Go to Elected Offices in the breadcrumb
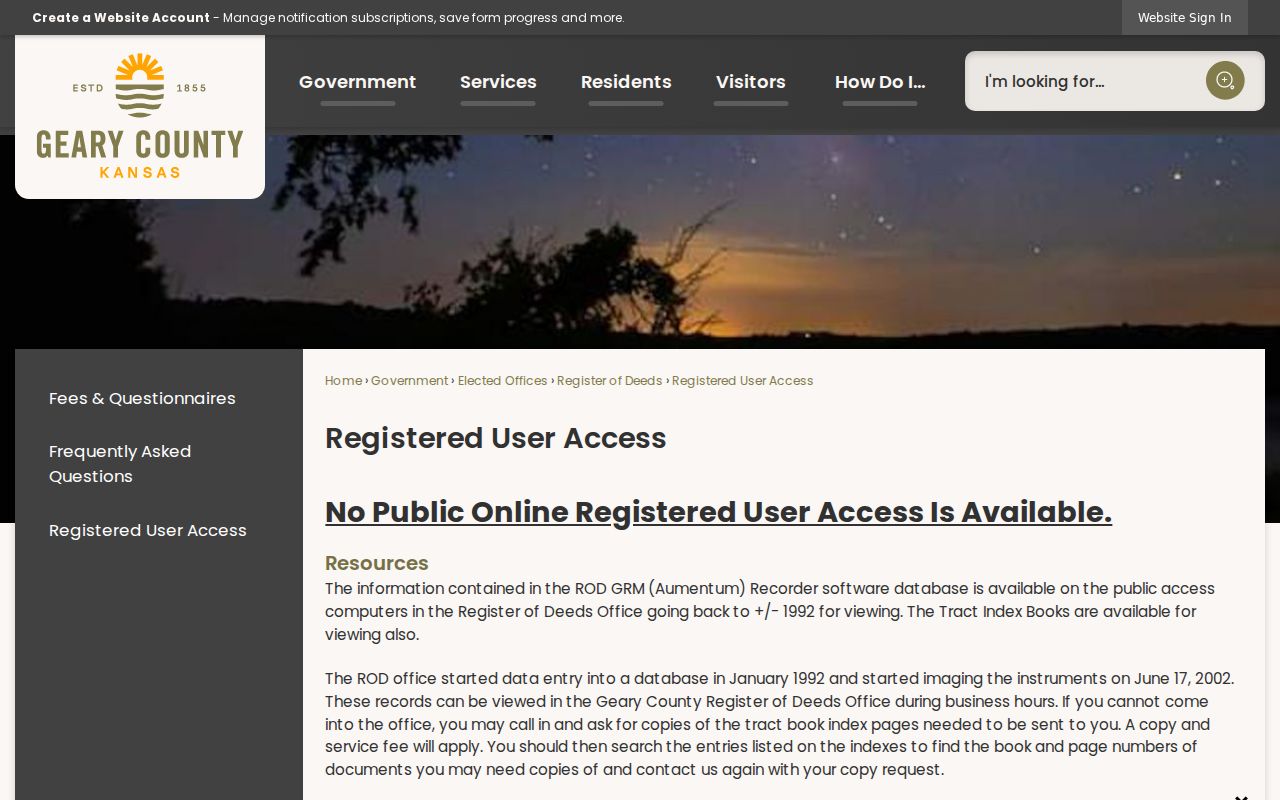Image resolution: width=1280 pixels, height=800 pixels. point(502,381)
